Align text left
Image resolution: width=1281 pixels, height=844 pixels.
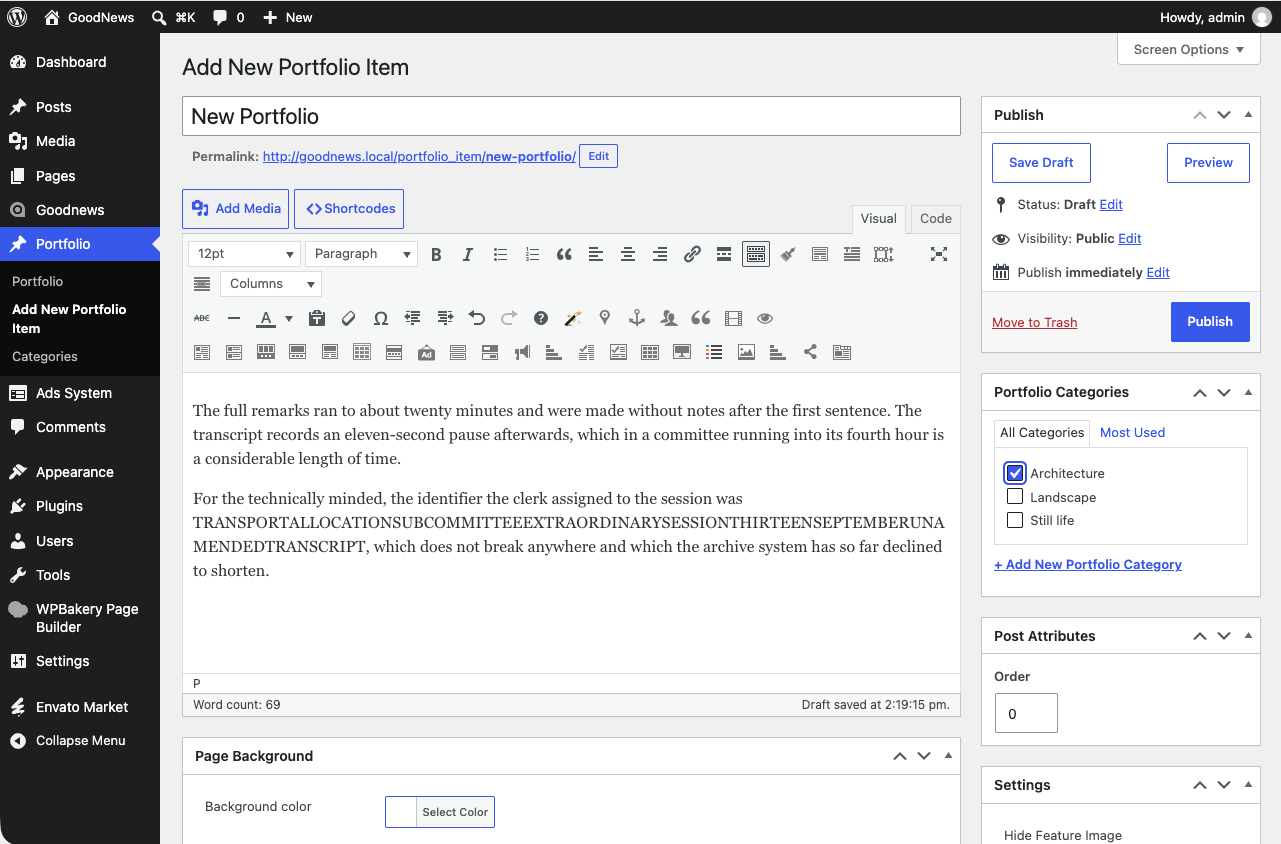pyautogui.click(x=596, y=254)
